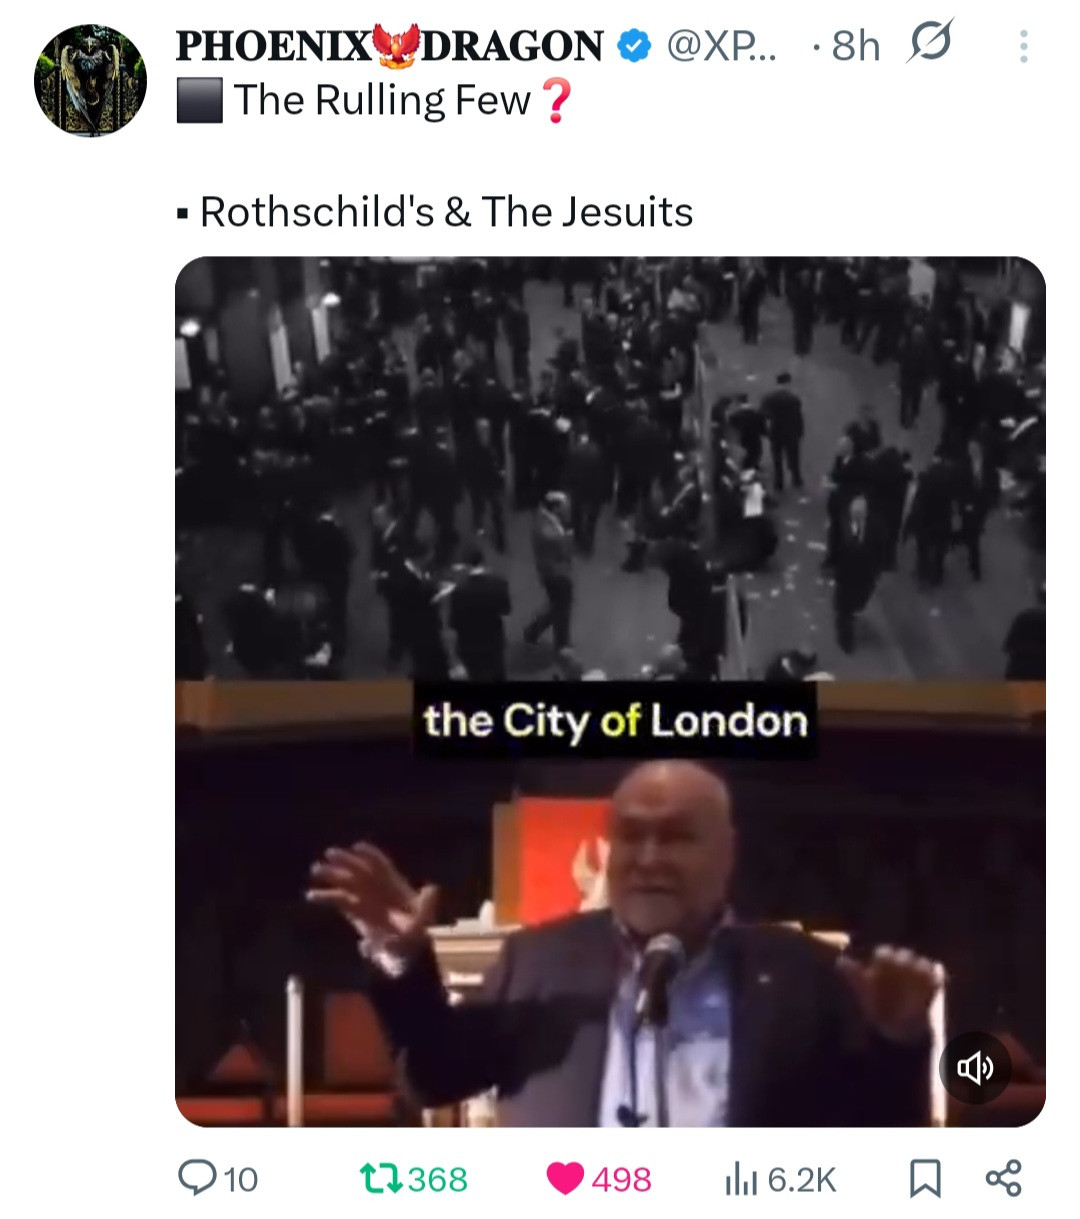Click the "Rothschild's & The Jesuits" line

click(446, 212)
